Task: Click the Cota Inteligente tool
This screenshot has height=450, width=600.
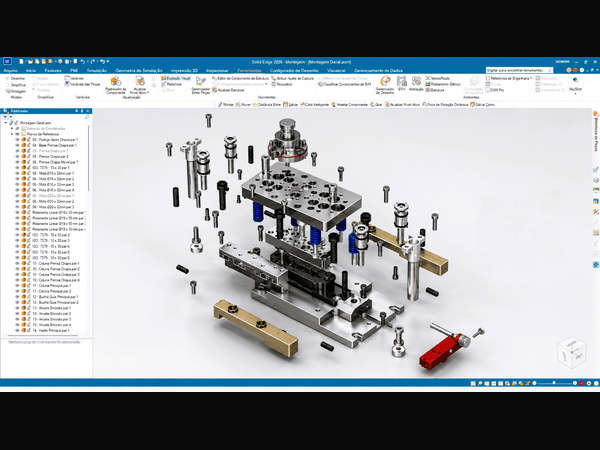Action: (315, 104)
